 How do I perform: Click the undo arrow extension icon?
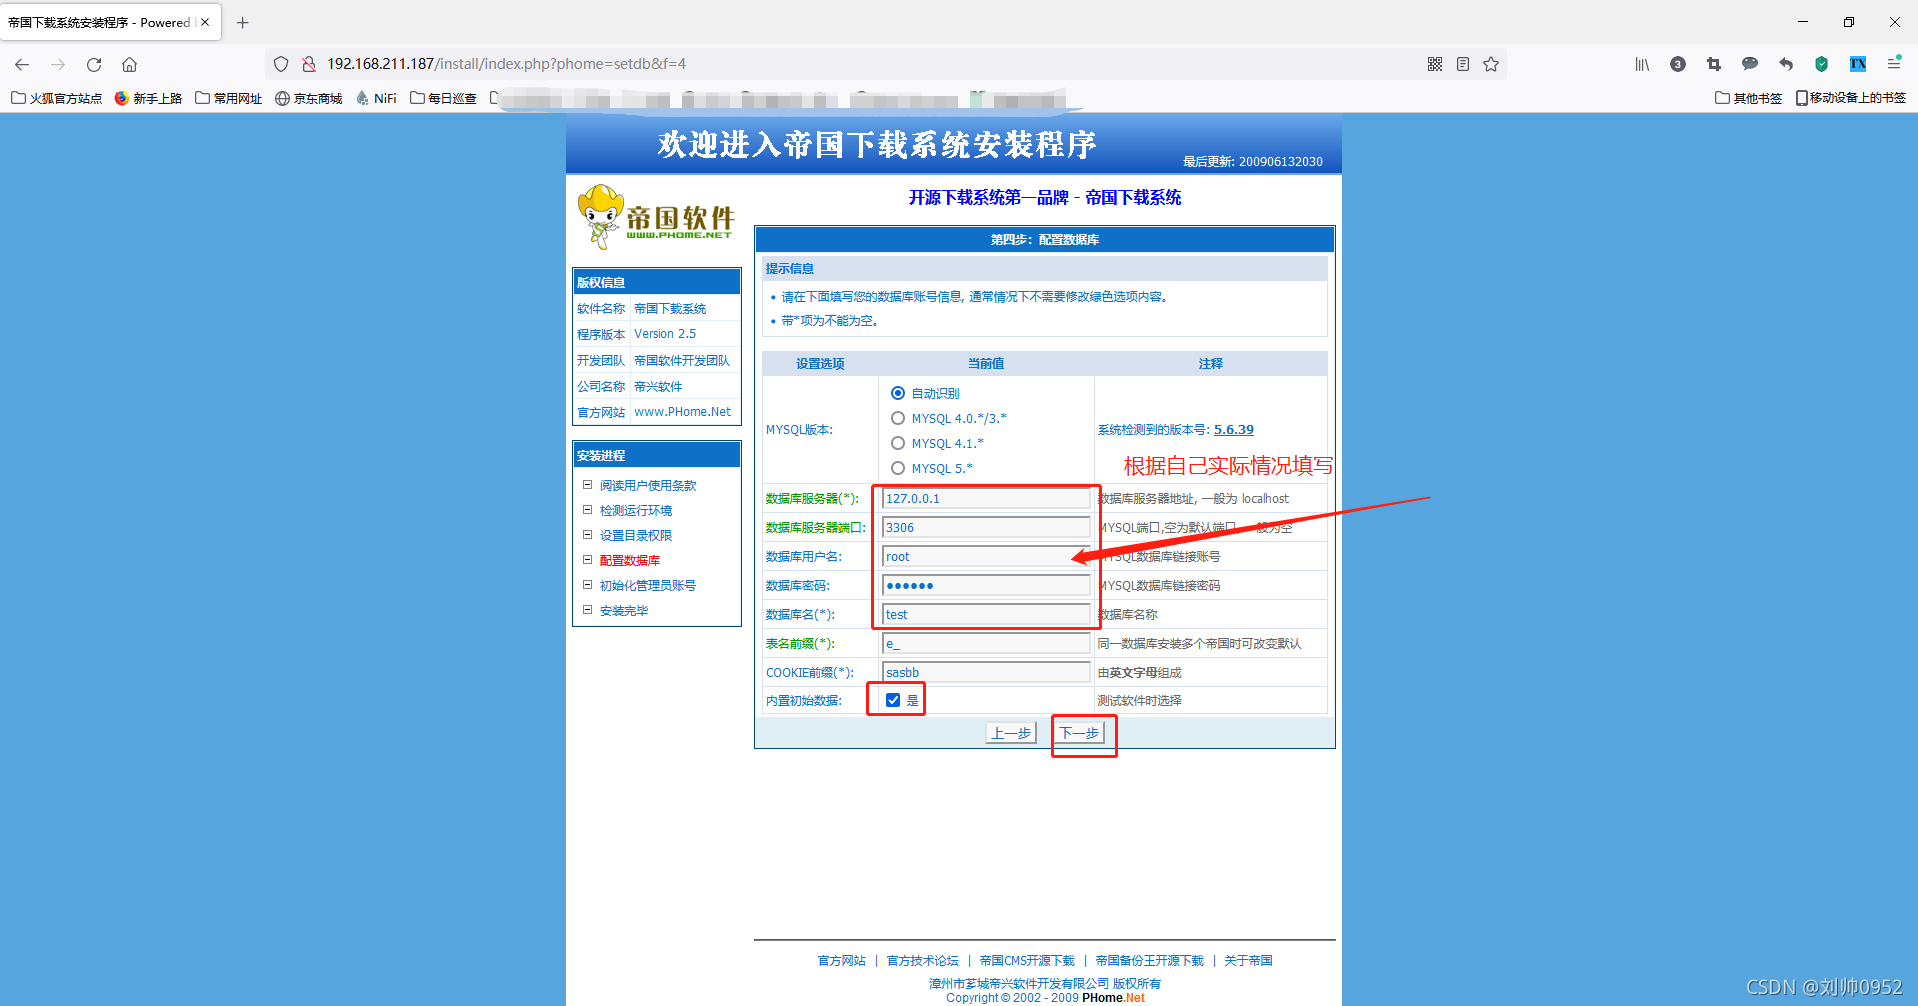coord(1786,64)
